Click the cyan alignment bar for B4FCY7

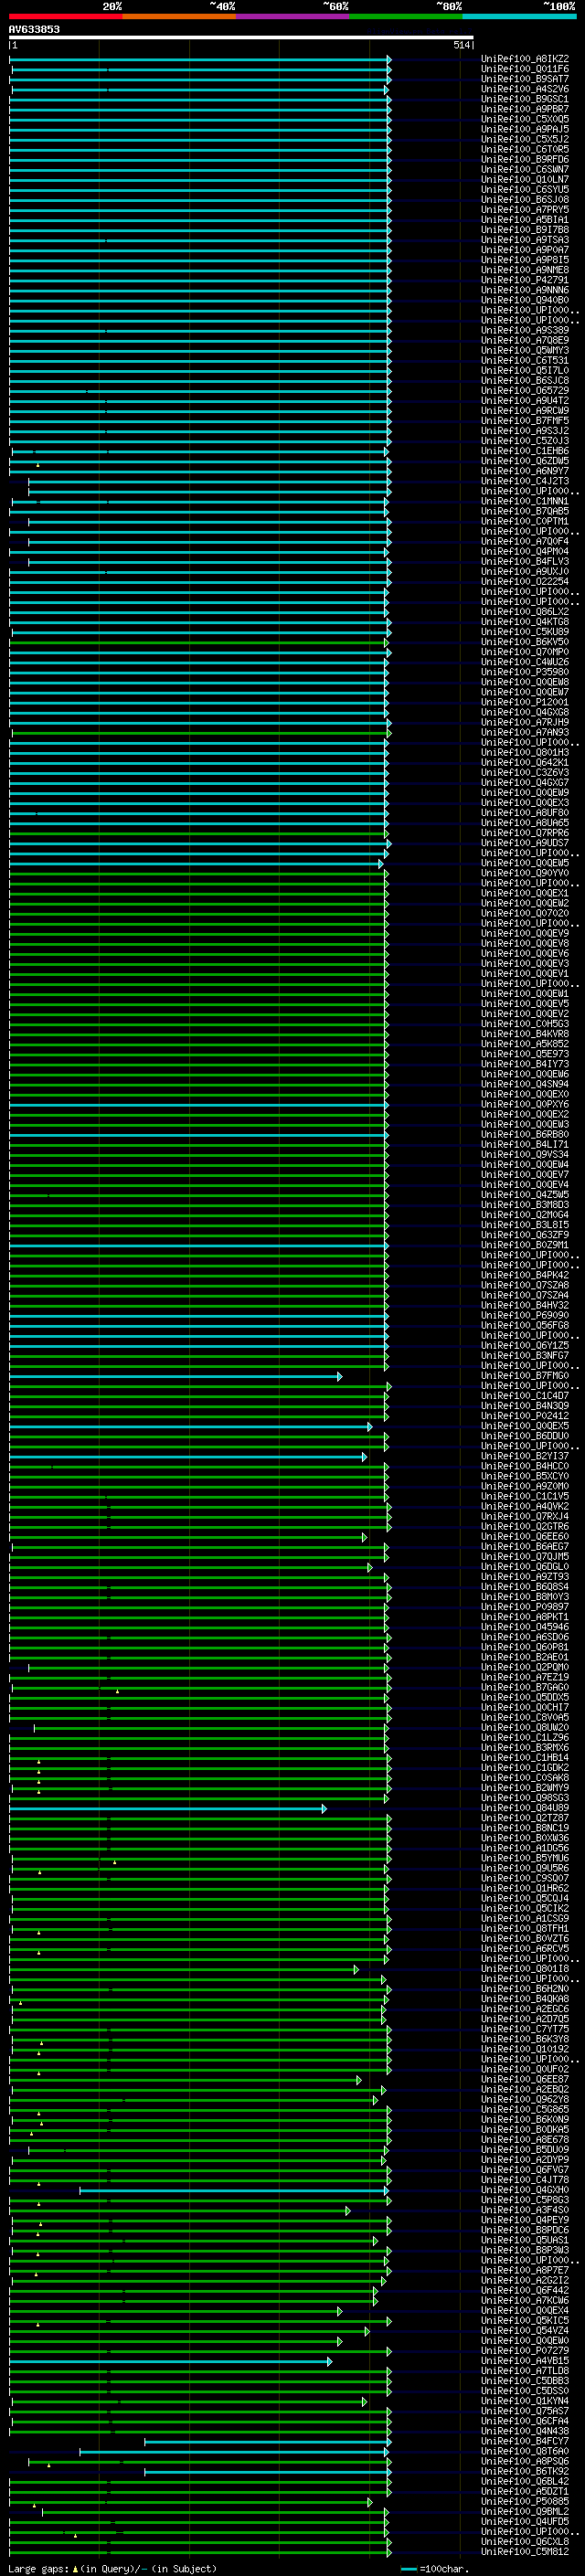[267, 2442]
